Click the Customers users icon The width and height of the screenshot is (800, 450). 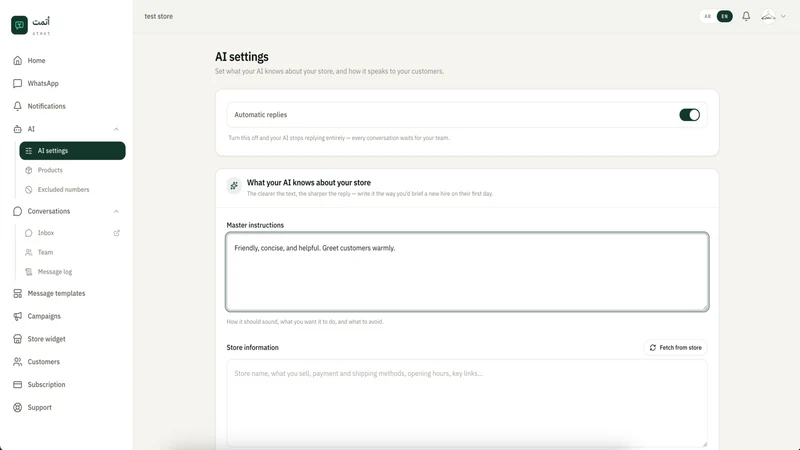(x=17, y=362)
